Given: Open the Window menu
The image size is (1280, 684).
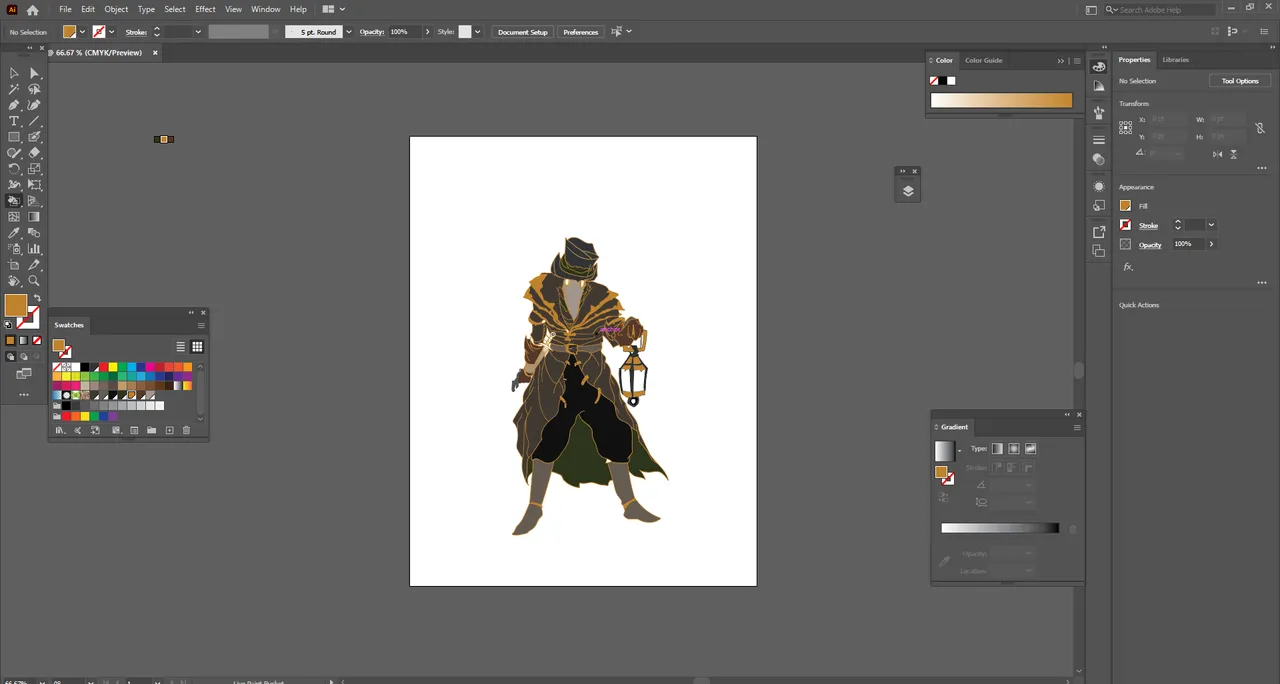Looking at the screenshot, I should tap(265, 9).
